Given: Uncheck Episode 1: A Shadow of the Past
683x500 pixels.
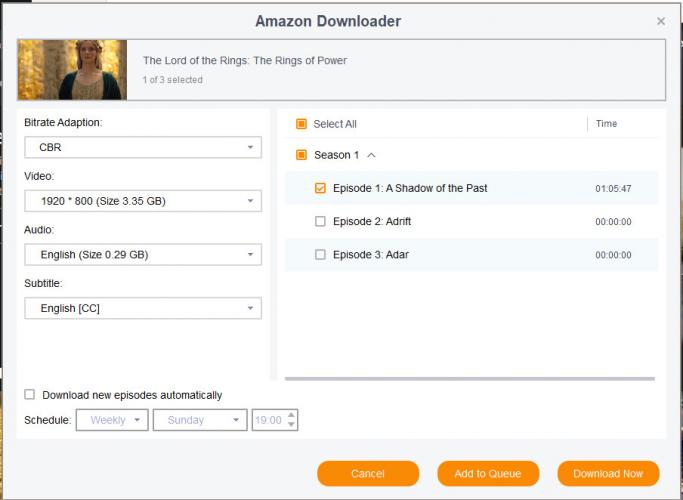Looking at the screenshot, I should click(320, 188).
